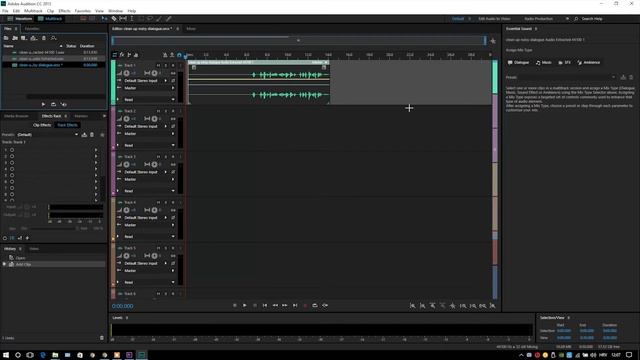
Task: Arm Track 1 for record (R)
Action: 173,65
